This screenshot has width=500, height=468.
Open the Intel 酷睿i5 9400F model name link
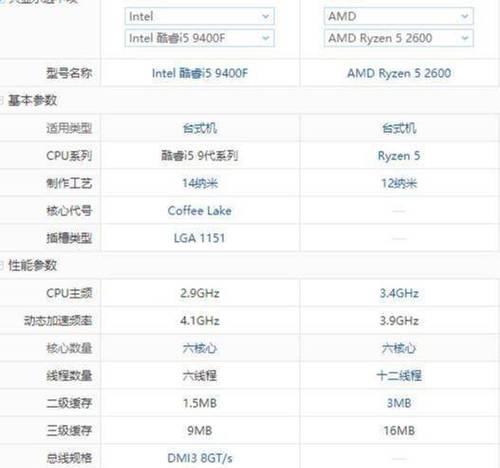200,73
